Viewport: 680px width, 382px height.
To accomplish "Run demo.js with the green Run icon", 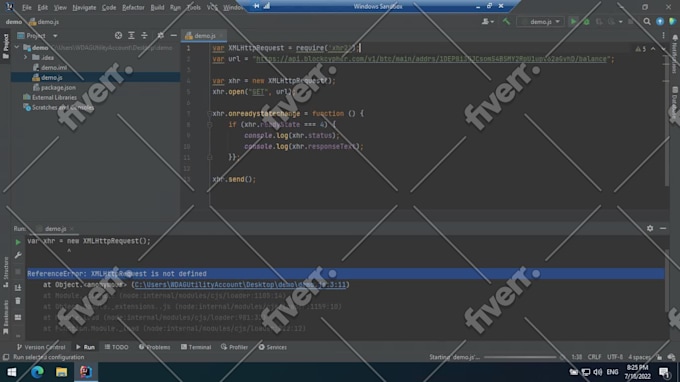I will coord(573,22).
